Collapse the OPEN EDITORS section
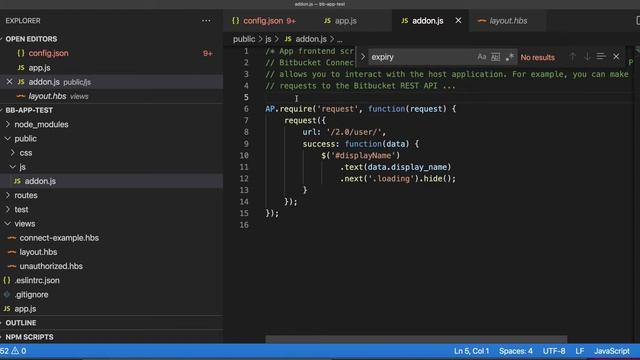The height and width of the screenshot is (360, 640). [x=31, y=39]
